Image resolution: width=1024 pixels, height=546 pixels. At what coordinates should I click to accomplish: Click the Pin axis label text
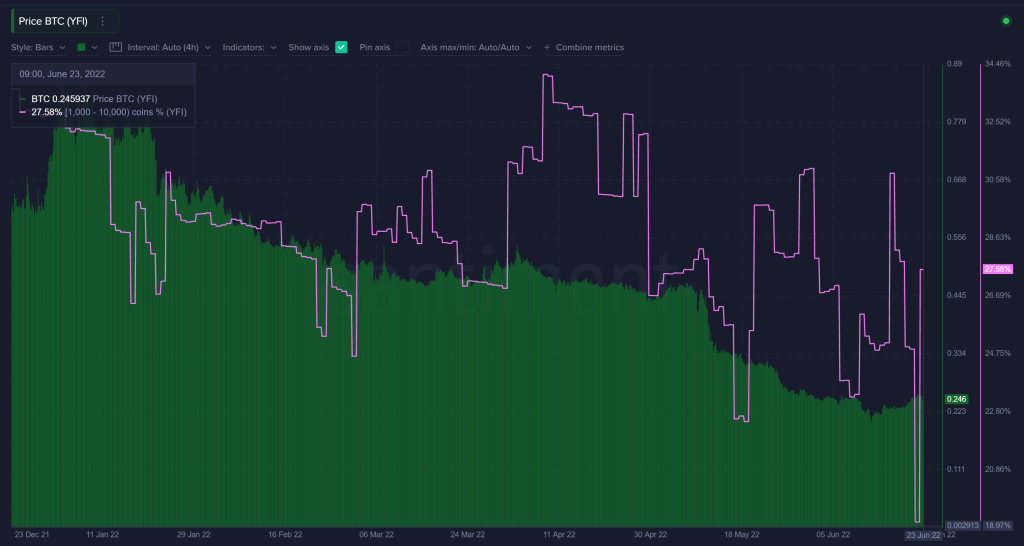coord(375,47)
